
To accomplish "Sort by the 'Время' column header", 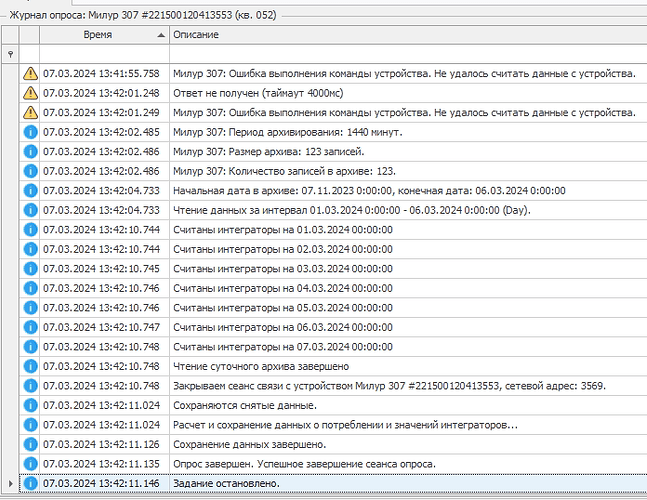I will tap(98, 35).
